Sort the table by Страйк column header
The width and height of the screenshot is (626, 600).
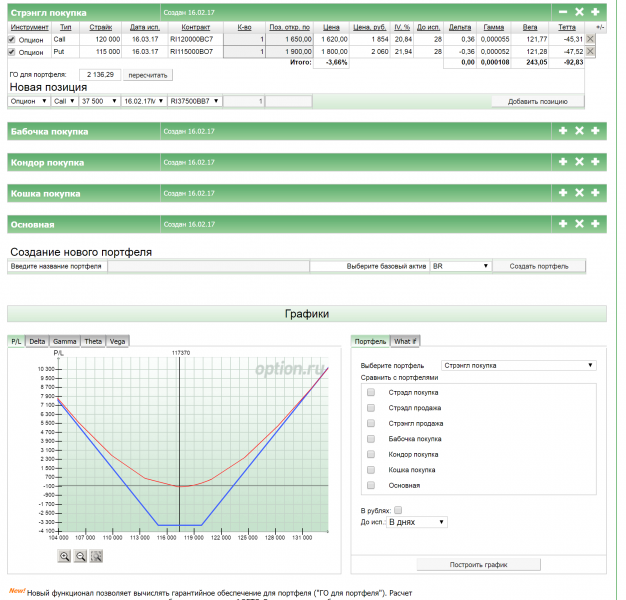tap(101, 27)
